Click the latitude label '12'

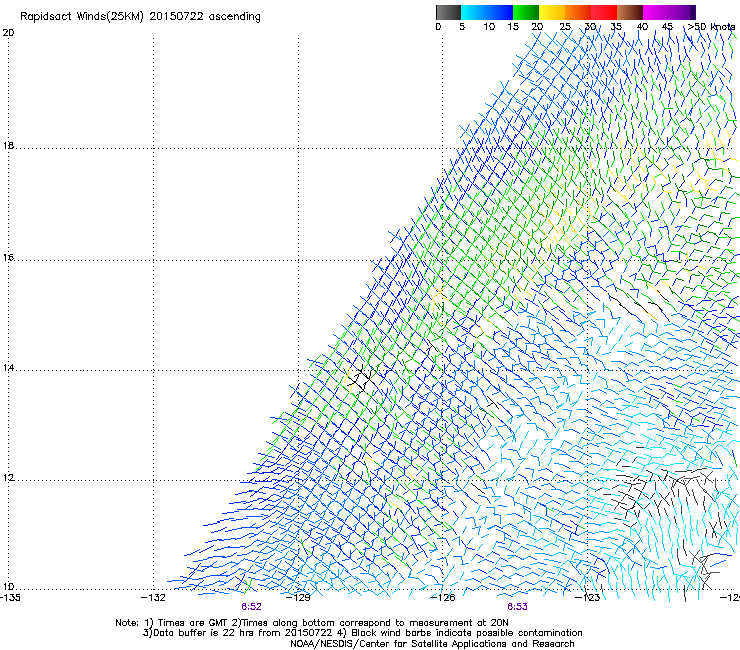coord(8,478)
